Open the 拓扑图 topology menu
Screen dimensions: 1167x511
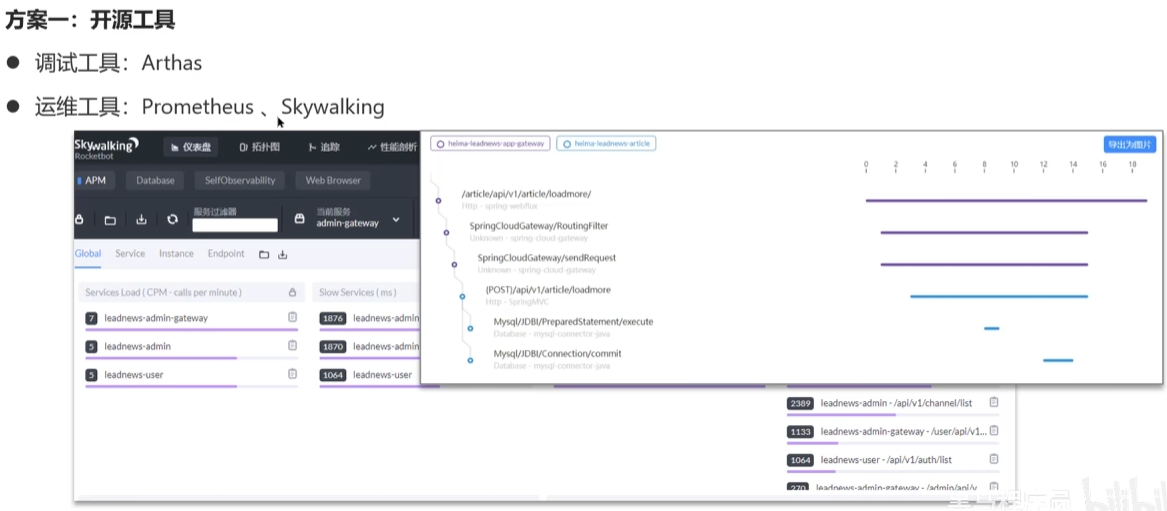tap(260, 147)
